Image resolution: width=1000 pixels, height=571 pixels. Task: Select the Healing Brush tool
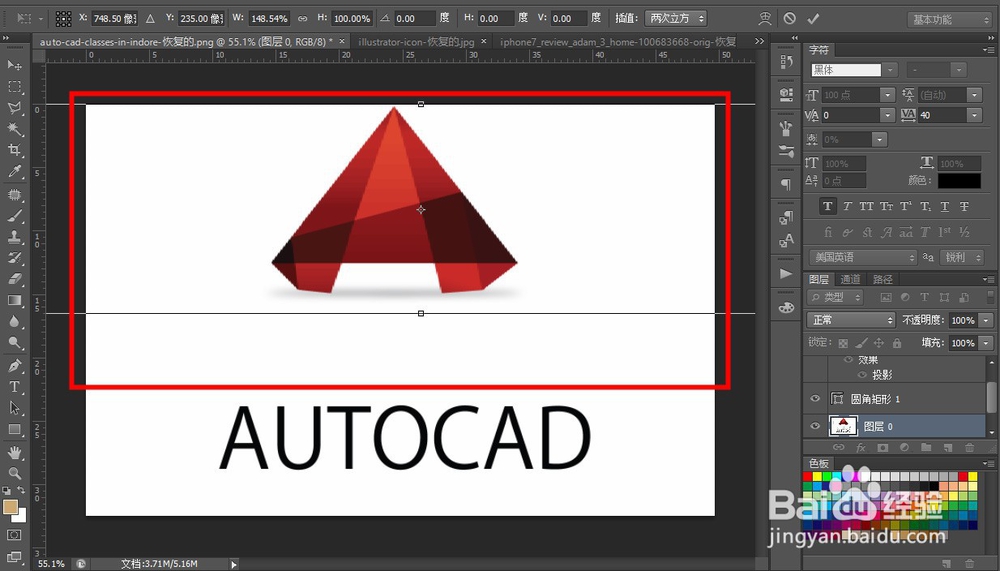point(14,194)
